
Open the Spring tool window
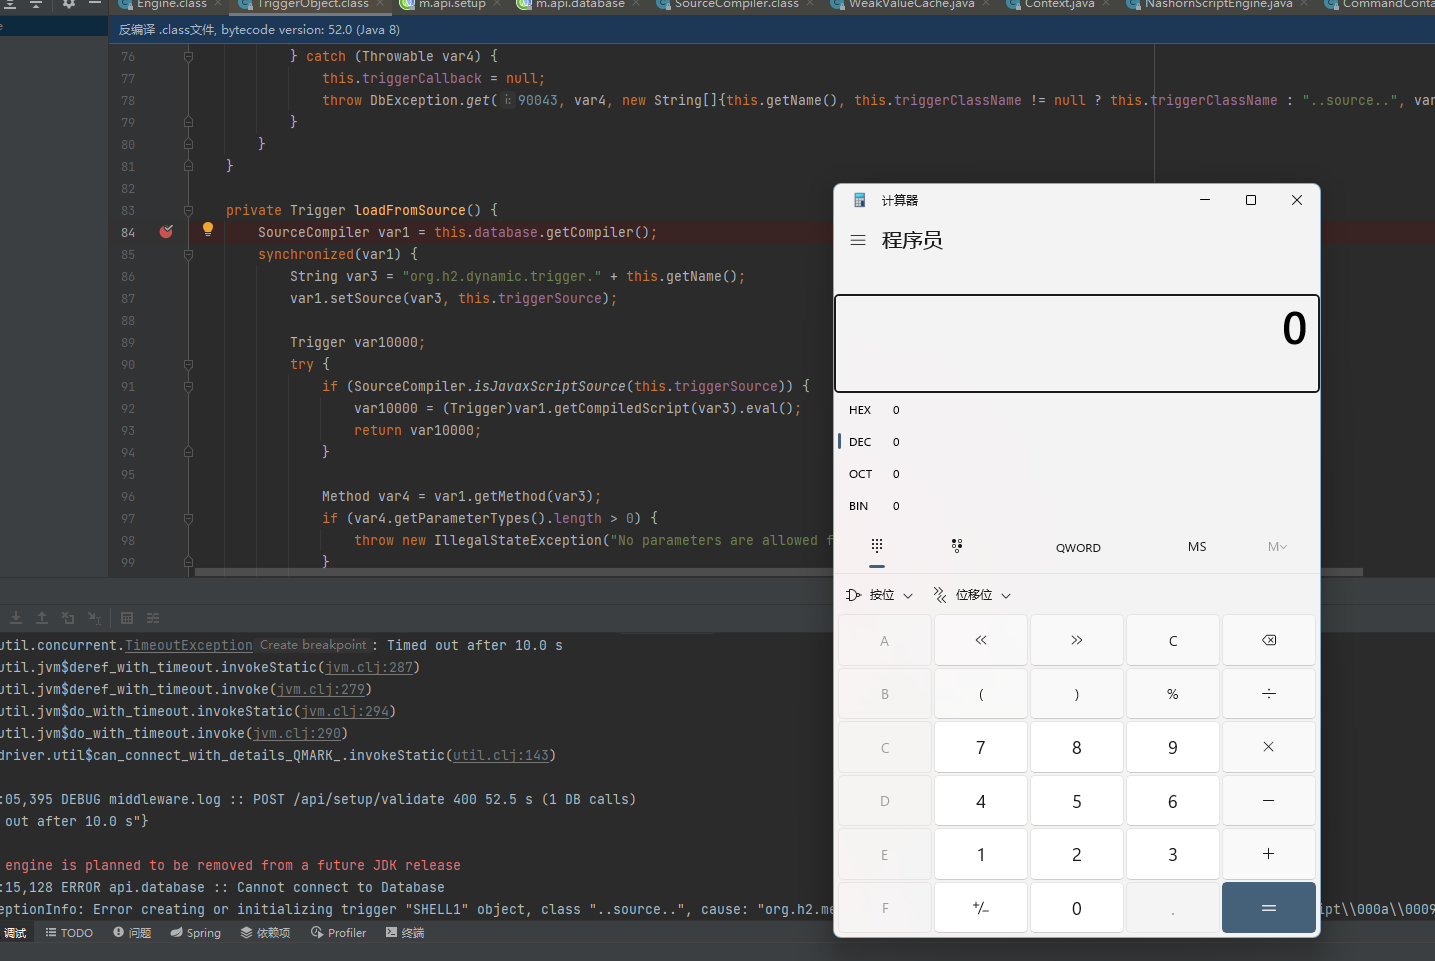pos(196,933)
